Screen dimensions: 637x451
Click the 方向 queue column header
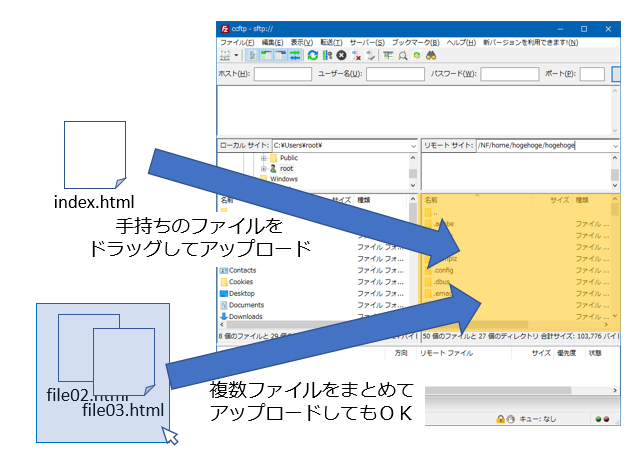(401, 353)
